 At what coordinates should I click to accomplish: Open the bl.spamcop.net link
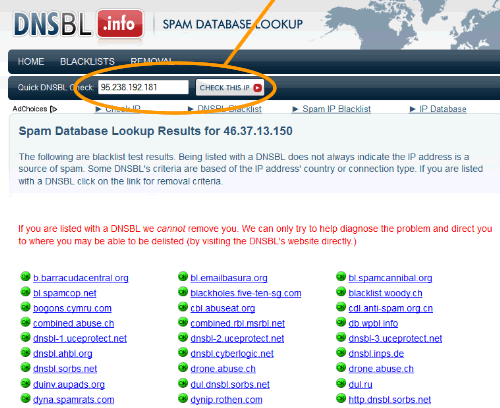click(65, 293)
